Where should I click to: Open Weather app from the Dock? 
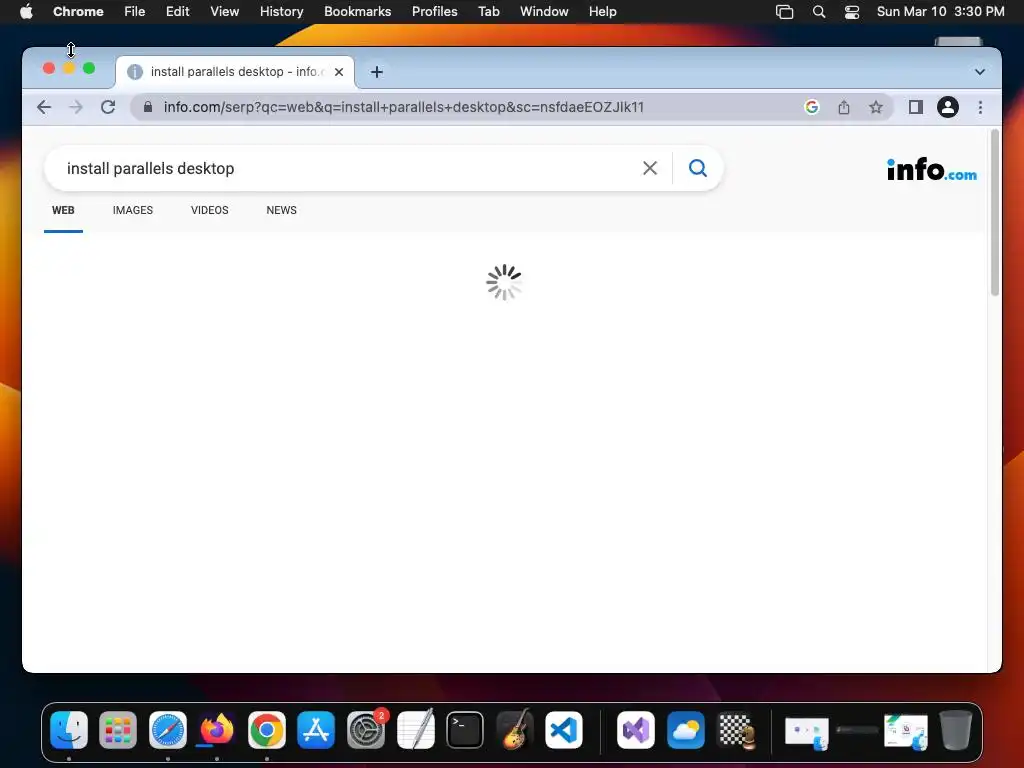pos(685,730)
